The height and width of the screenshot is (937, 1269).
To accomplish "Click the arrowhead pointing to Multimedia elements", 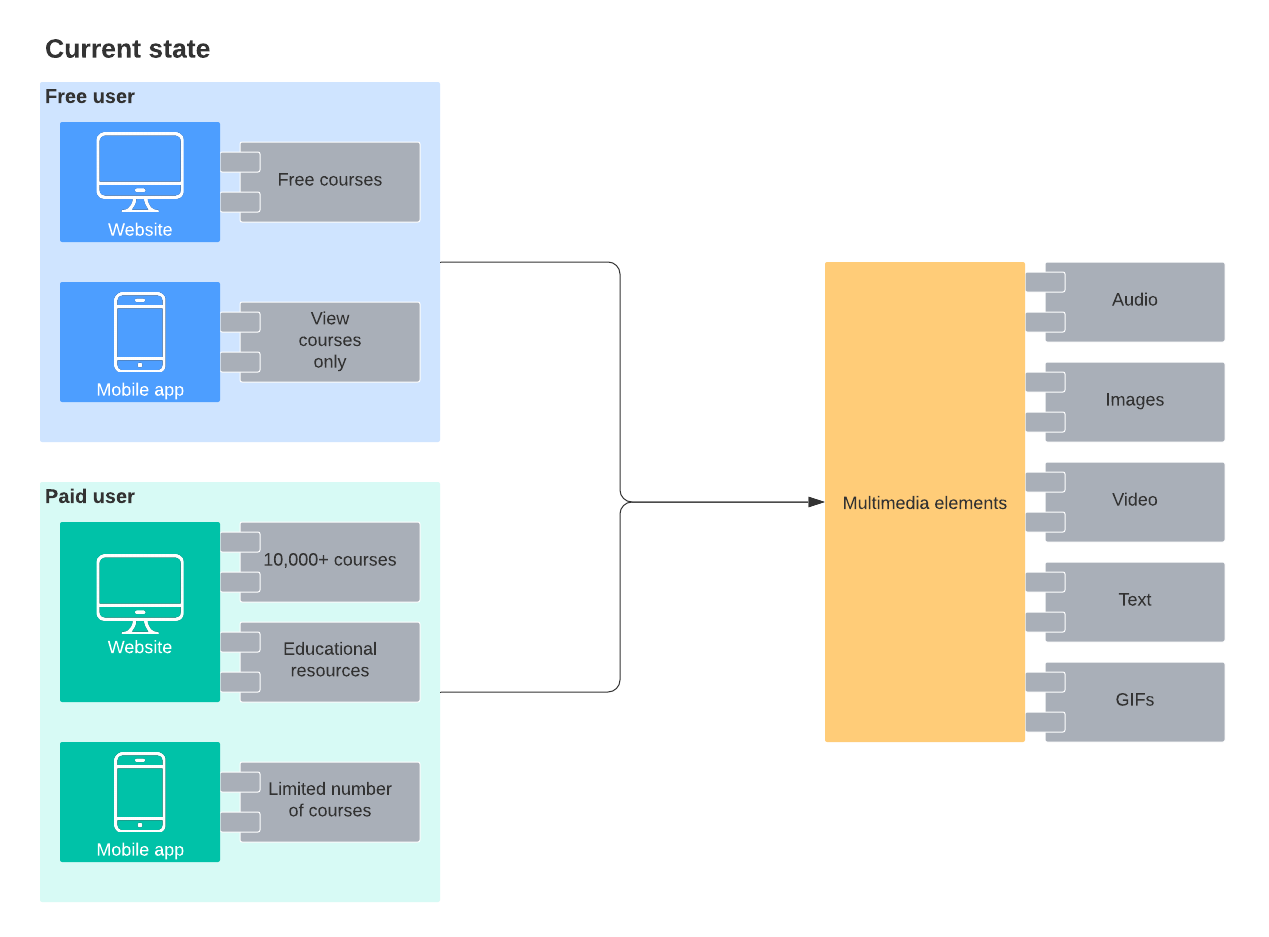I will click(x=816, y=502).
